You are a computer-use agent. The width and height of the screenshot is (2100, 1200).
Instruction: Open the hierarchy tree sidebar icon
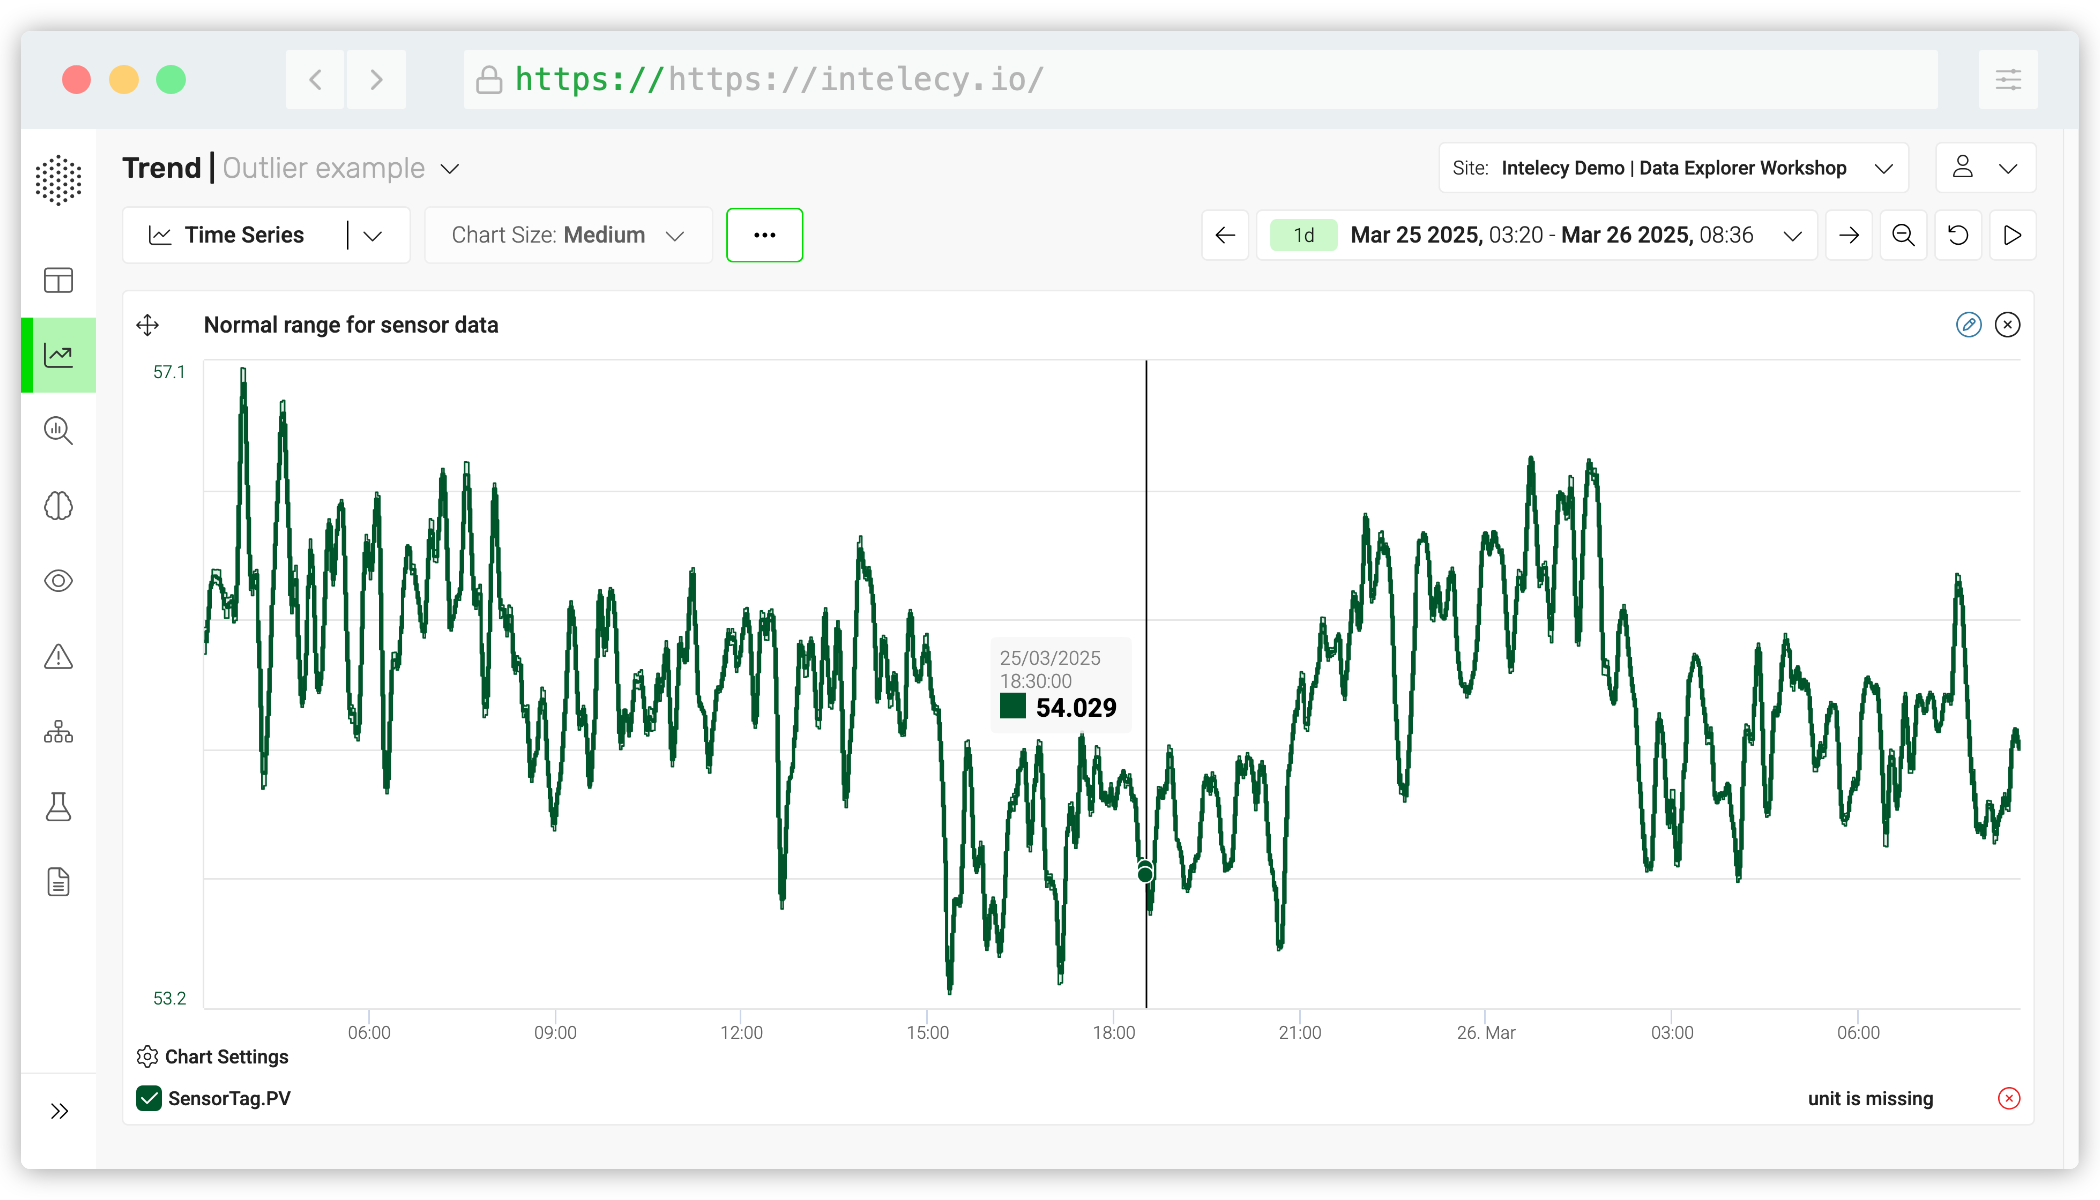[x=58, y=732]
